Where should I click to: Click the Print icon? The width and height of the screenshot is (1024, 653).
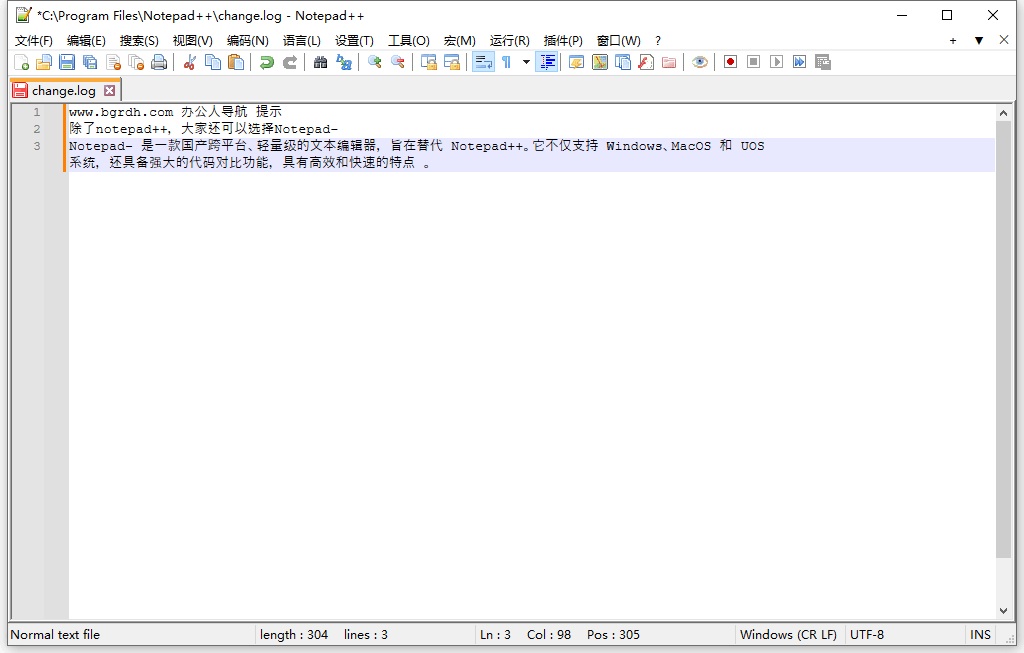159,61
